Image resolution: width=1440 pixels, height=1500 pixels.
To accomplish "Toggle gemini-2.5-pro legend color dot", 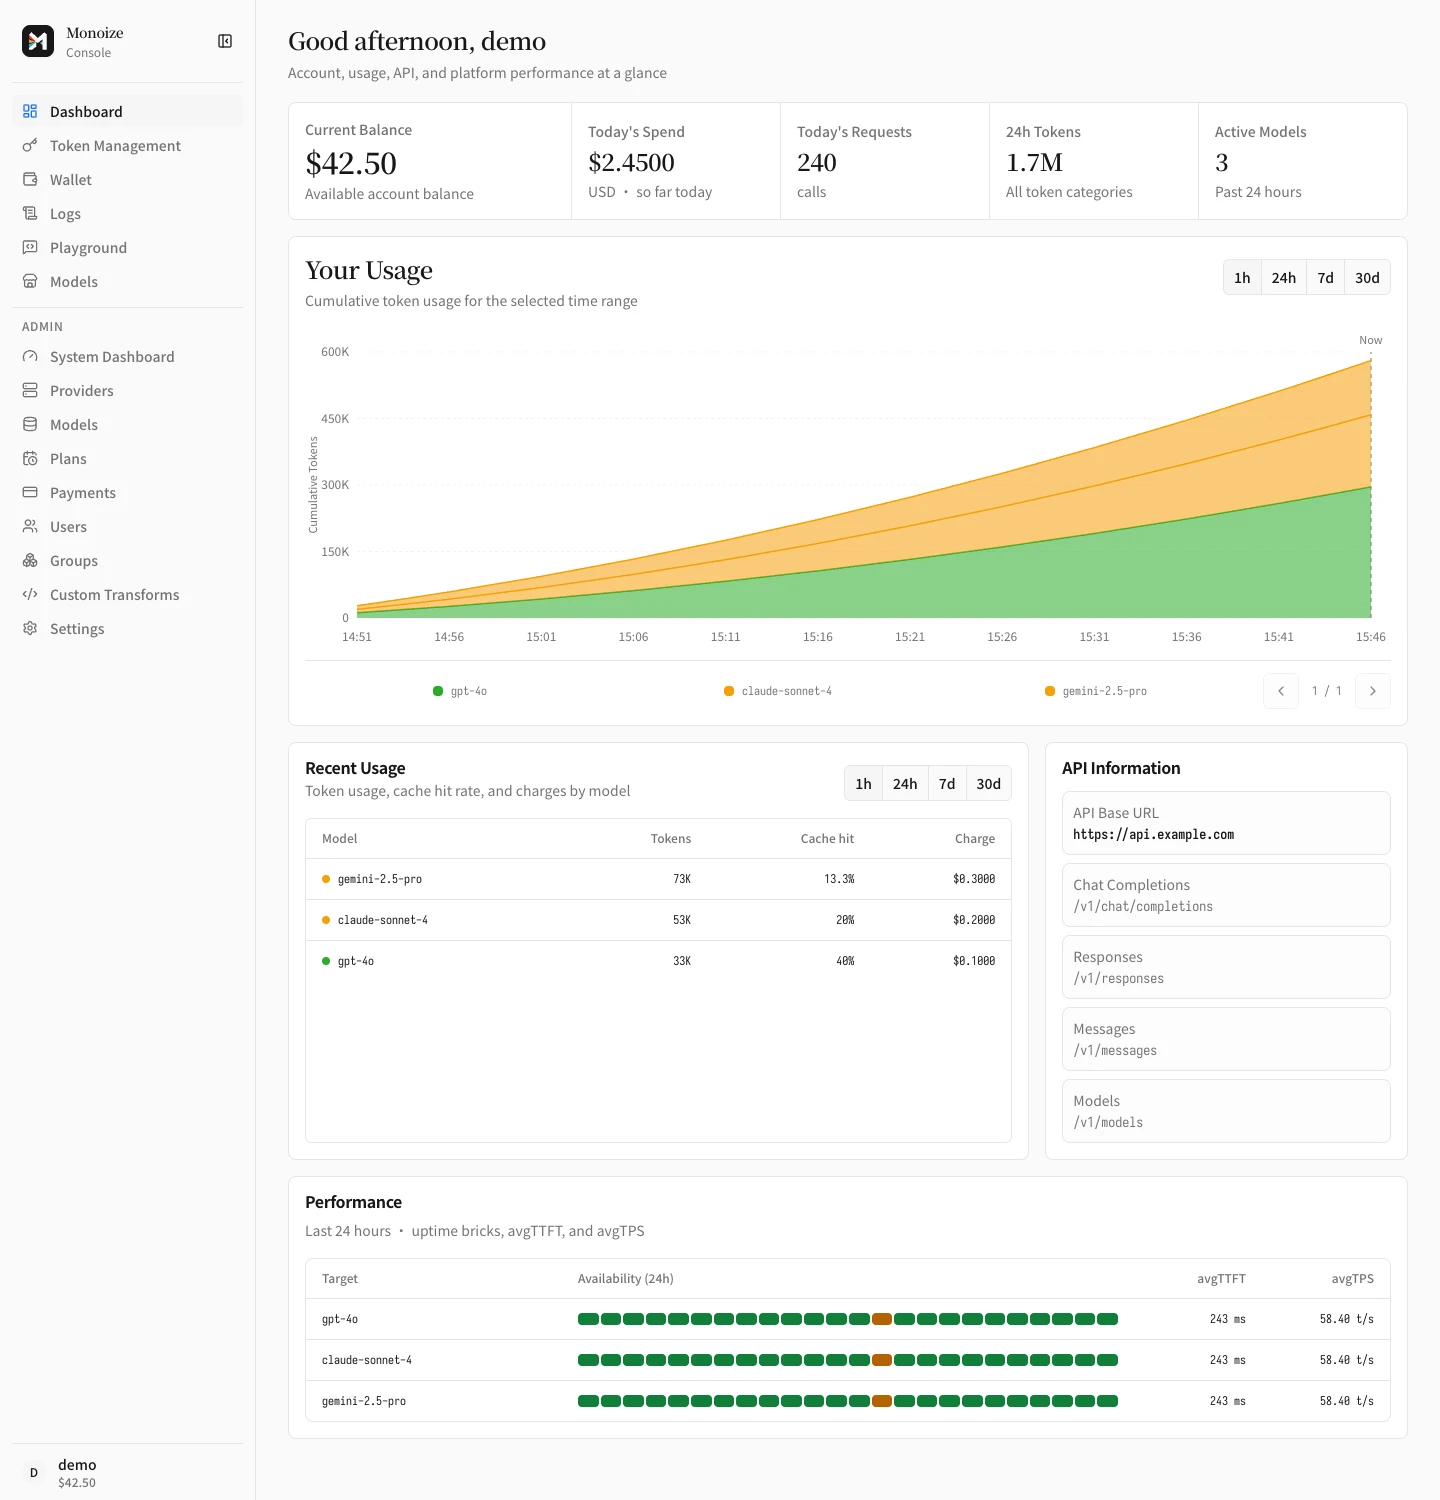I will [x=1050, y=691].
